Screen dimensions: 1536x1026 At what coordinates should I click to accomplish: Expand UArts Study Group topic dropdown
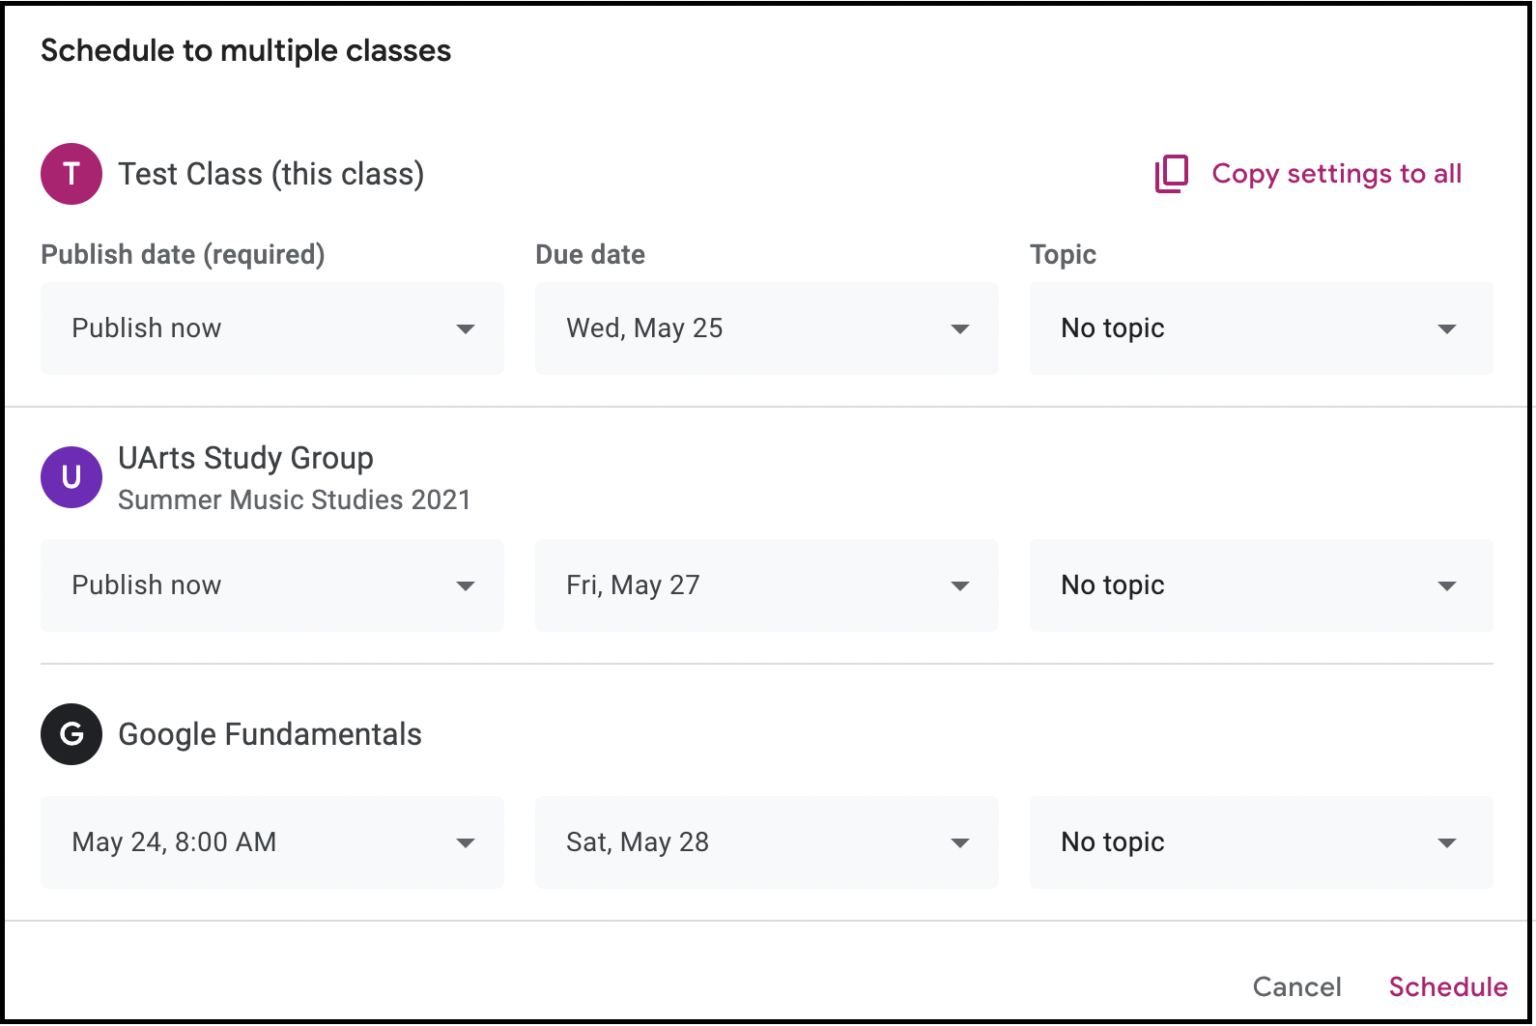1260,586
